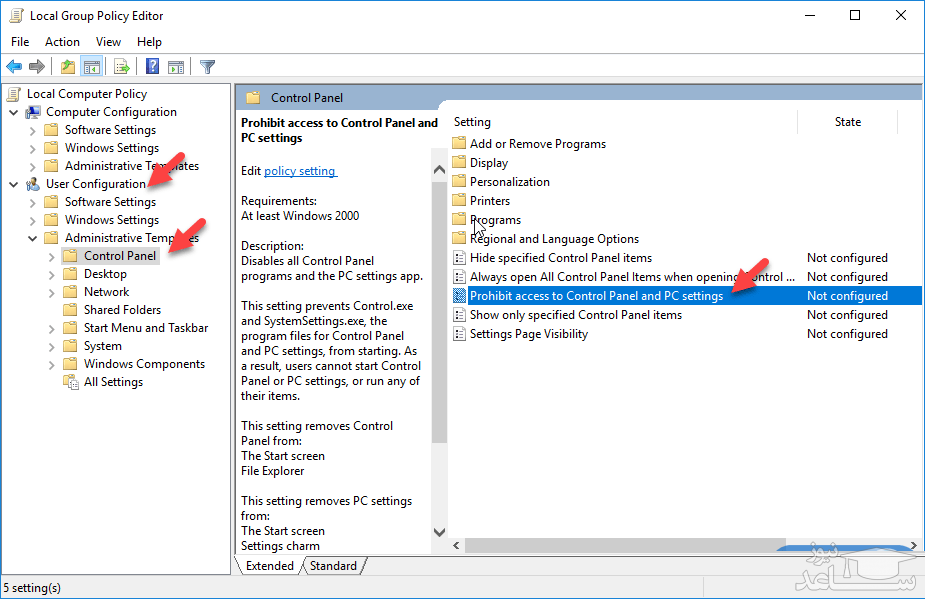Click the Up one level folder icon

point(67,67)
